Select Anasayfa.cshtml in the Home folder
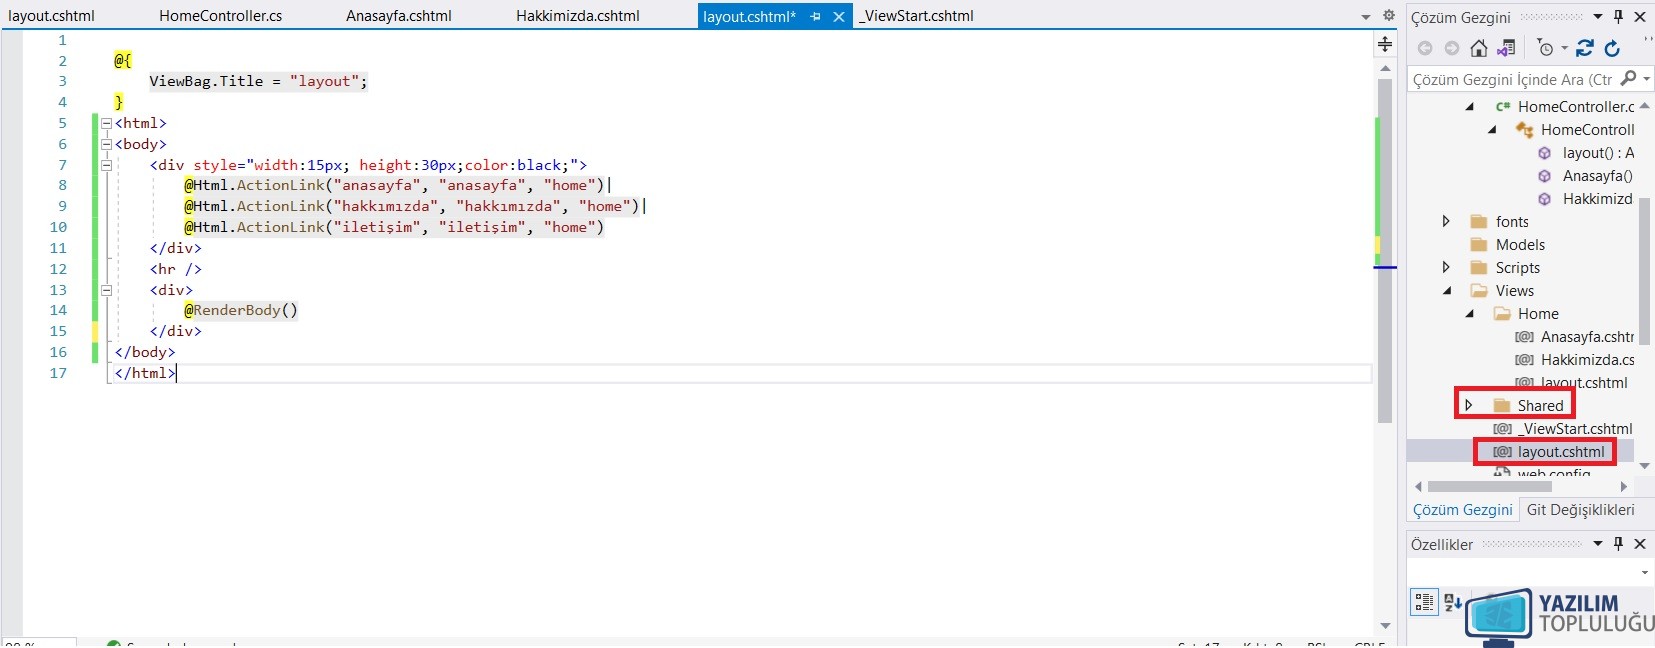This screenshot has width=1655, height=648. coord(1586,337)
